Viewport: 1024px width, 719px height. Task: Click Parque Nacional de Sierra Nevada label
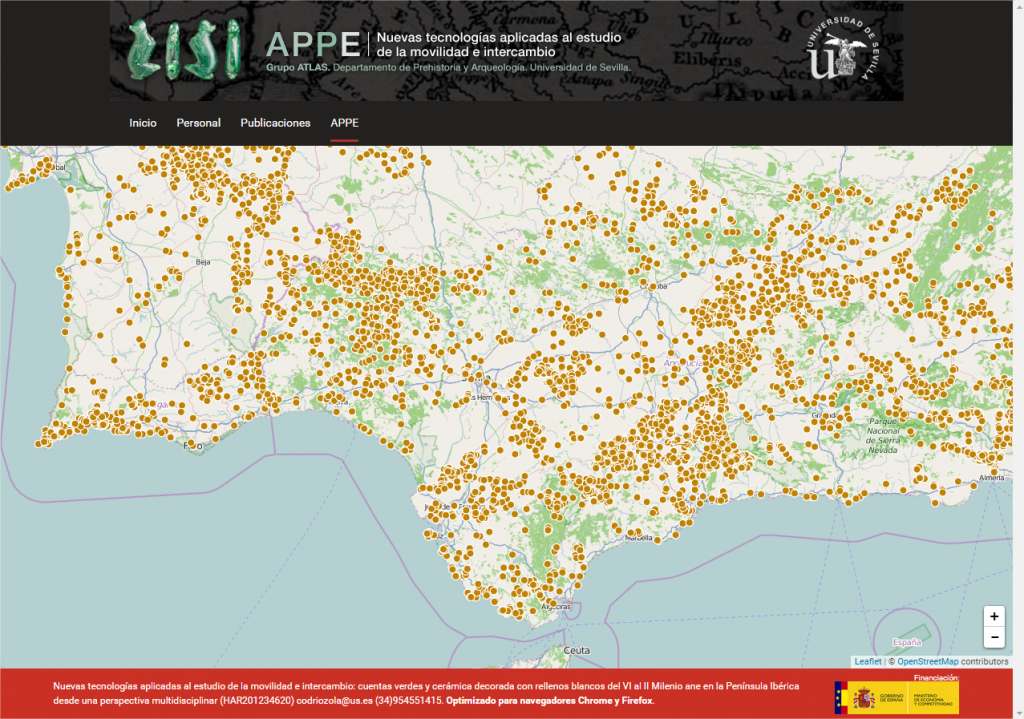[884, 436]
